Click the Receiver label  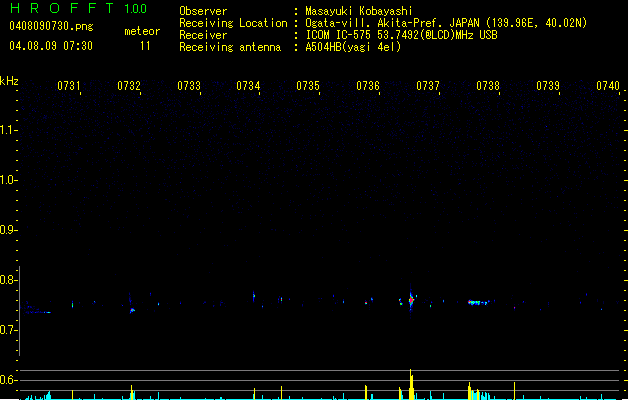pos(203,35)
